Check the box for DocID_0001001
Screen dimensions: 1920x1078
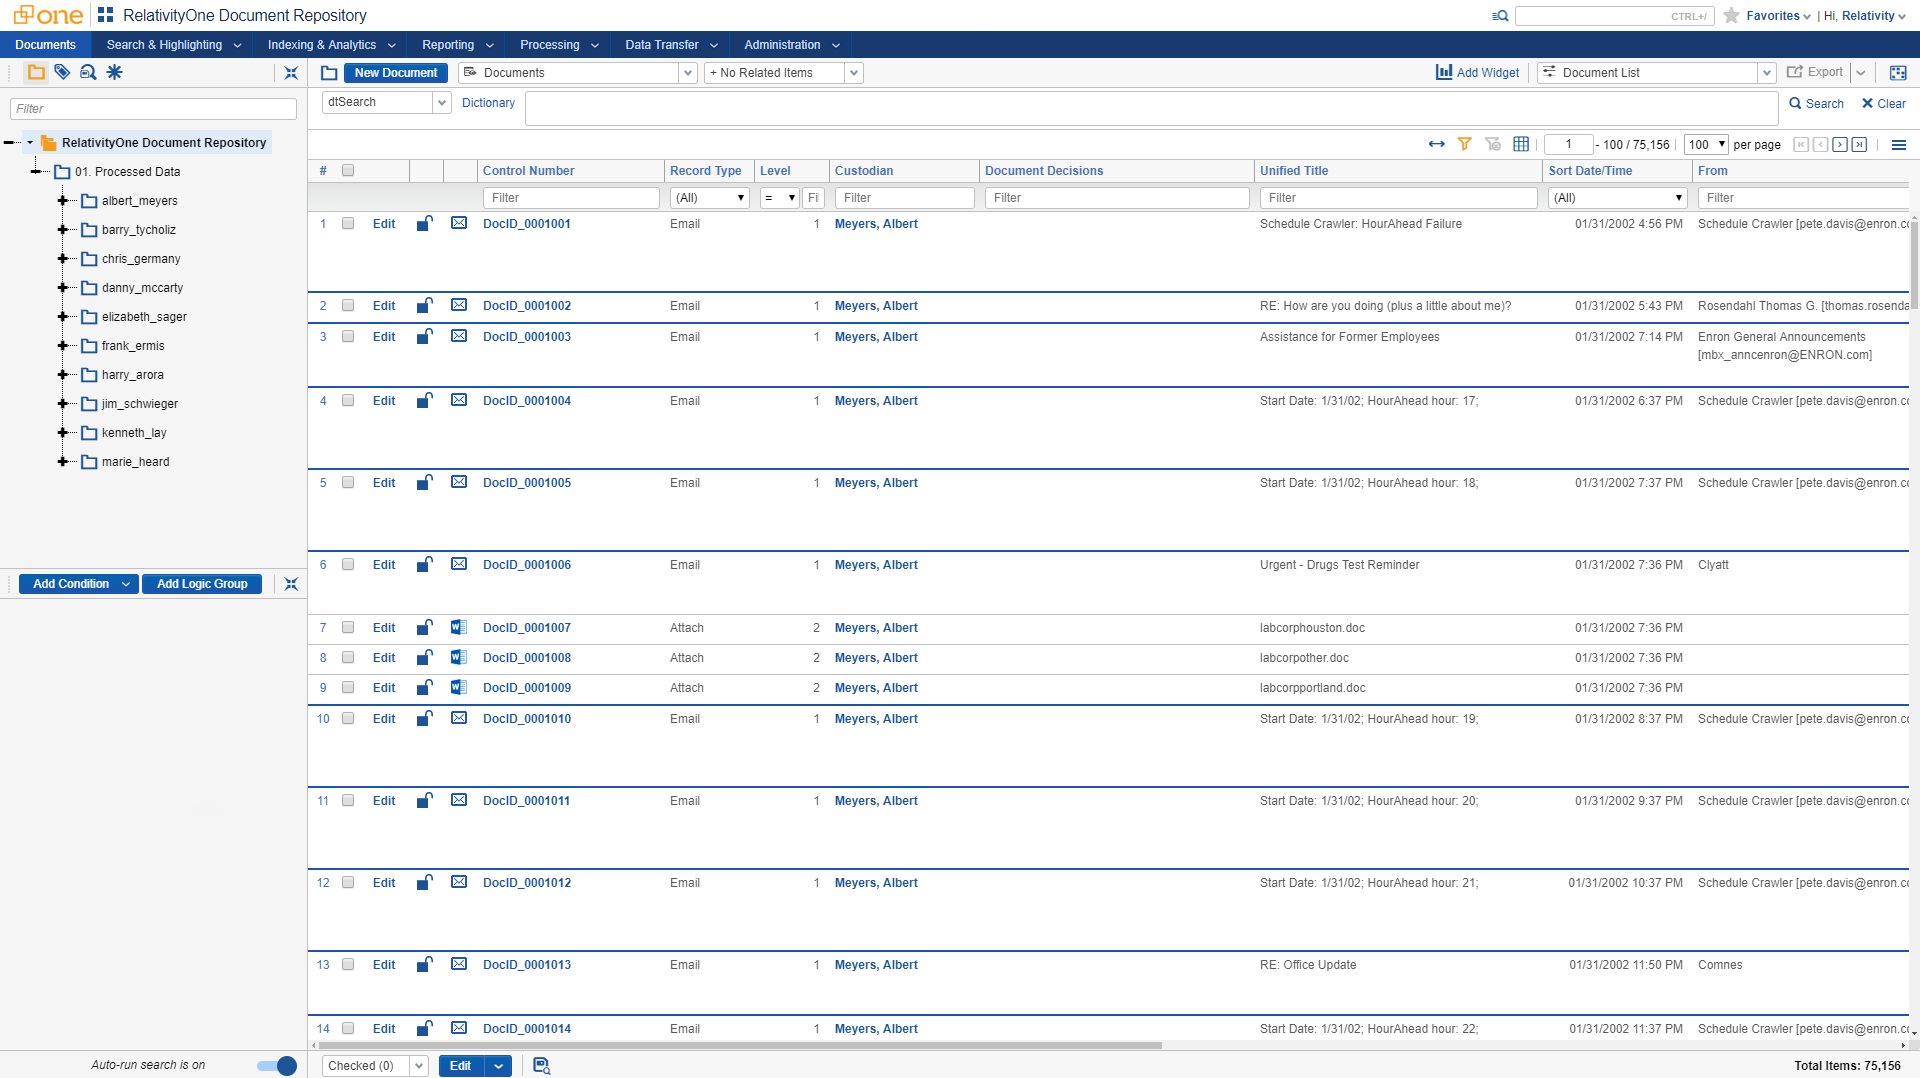click(x=348, y=223)
